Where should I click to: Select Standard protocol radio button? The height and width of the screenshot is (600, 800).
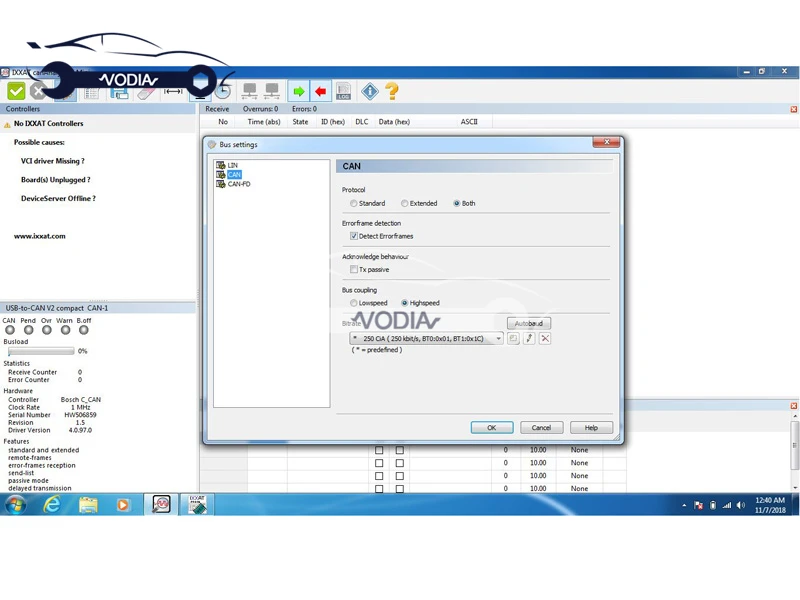point(354,204)
